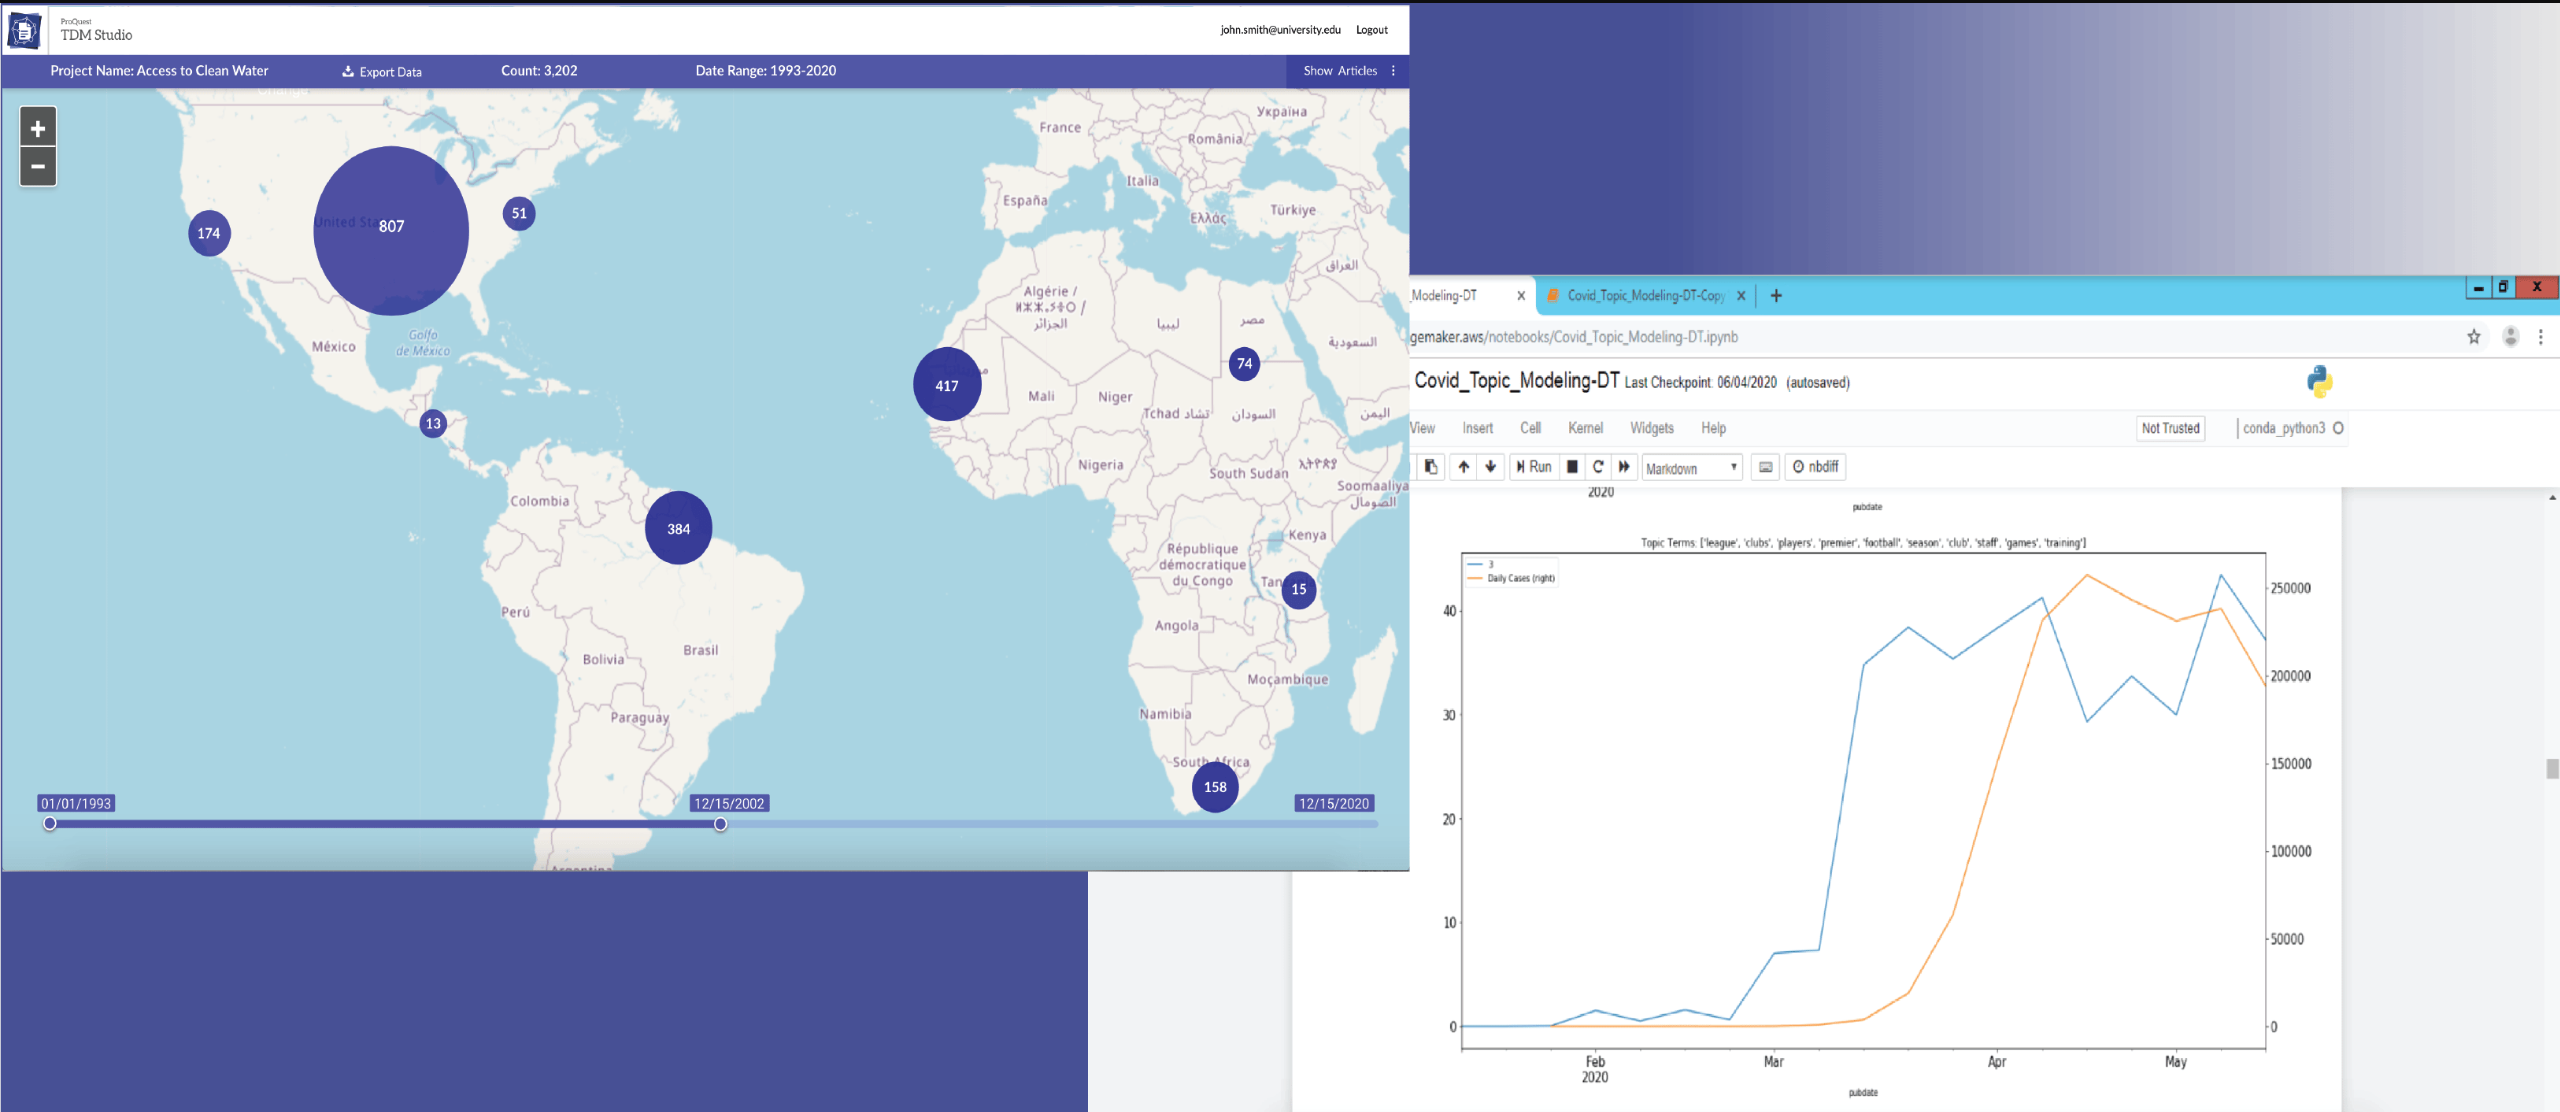This screenshot has width=2560, height=1112.
Task: Restart and rerun notebook with fast-forward icon
Action: pyautogui.click(x=1624, y=467)
